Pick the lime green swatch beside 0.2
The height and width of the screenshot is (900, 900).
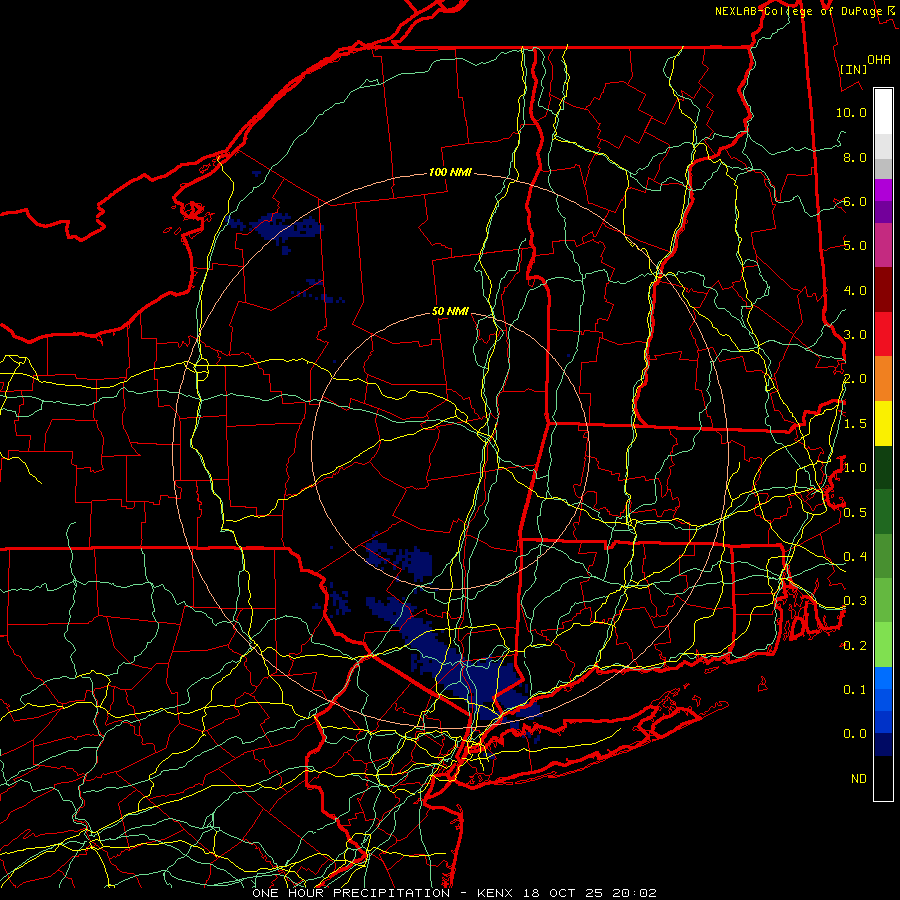pos(883,645)
